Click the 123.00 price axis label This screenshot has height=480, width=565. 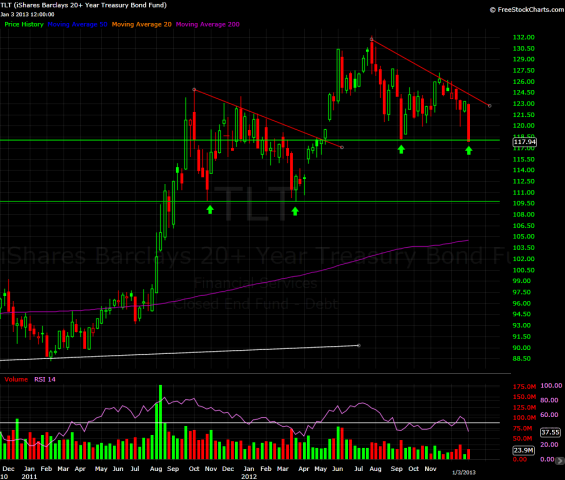click(524, 103)
